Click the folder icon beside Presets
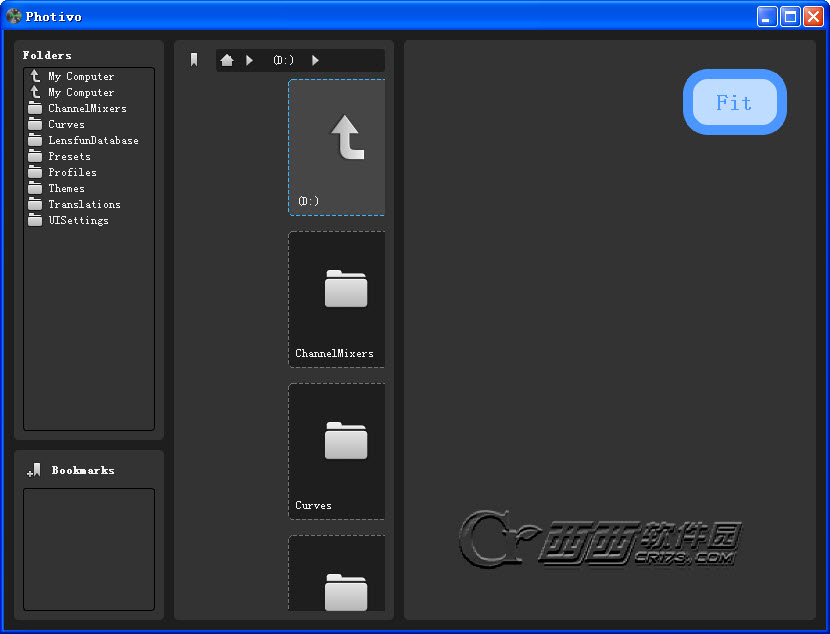This screenshot has width=830, height=634. (x=35, y=156)
